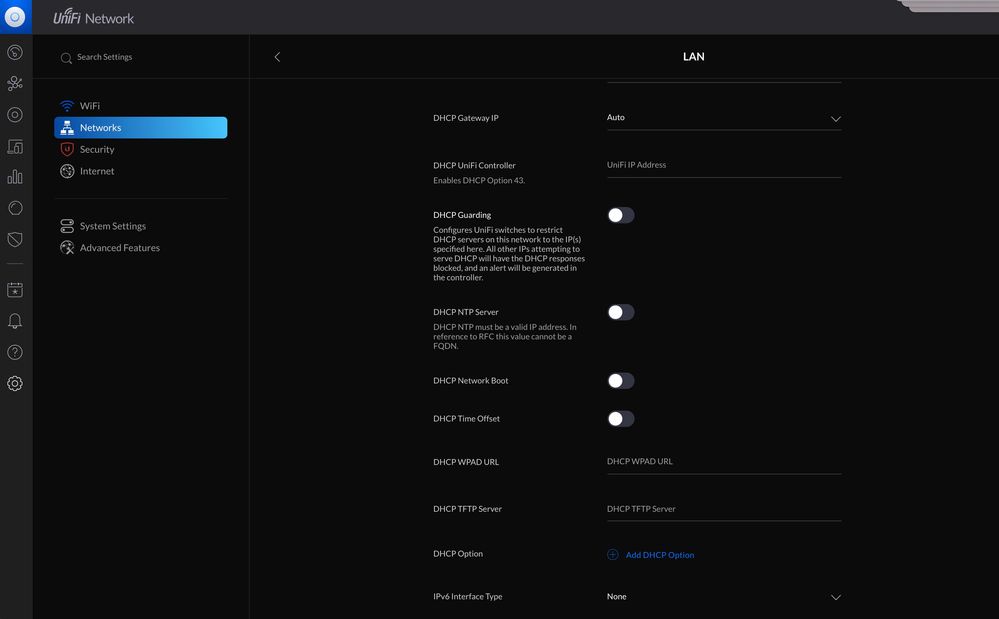This screenshot has height=619, width=999.
Task: Enable the DHCP Guarding toggle
Action: pos(620,215)
